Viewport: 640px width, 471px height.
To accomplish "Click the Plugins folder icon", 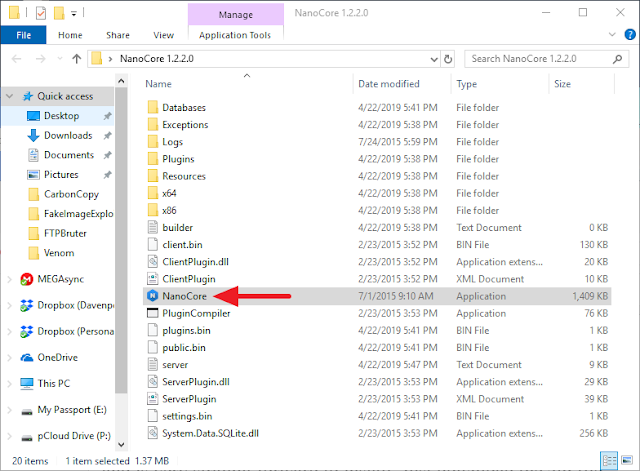I will pos(152,159).
